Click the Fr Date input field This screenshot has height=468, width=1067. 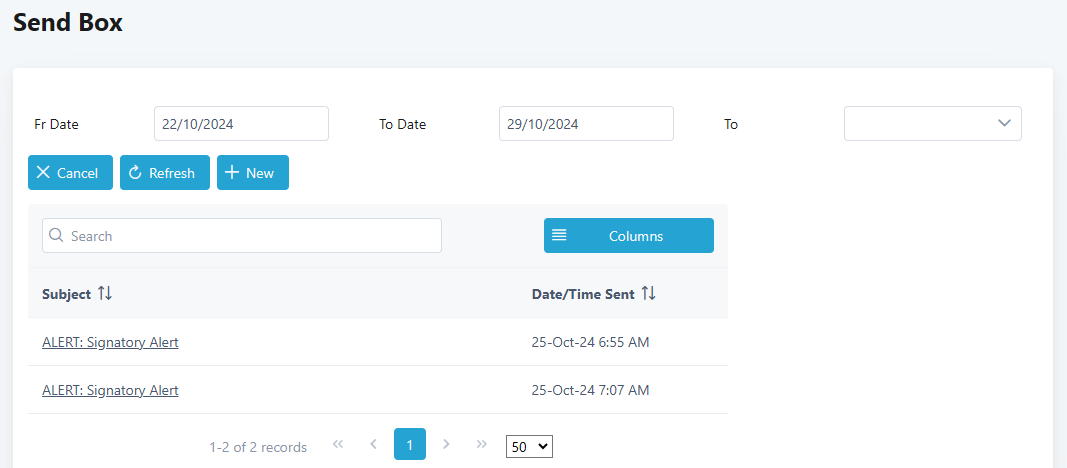[241, 124]
